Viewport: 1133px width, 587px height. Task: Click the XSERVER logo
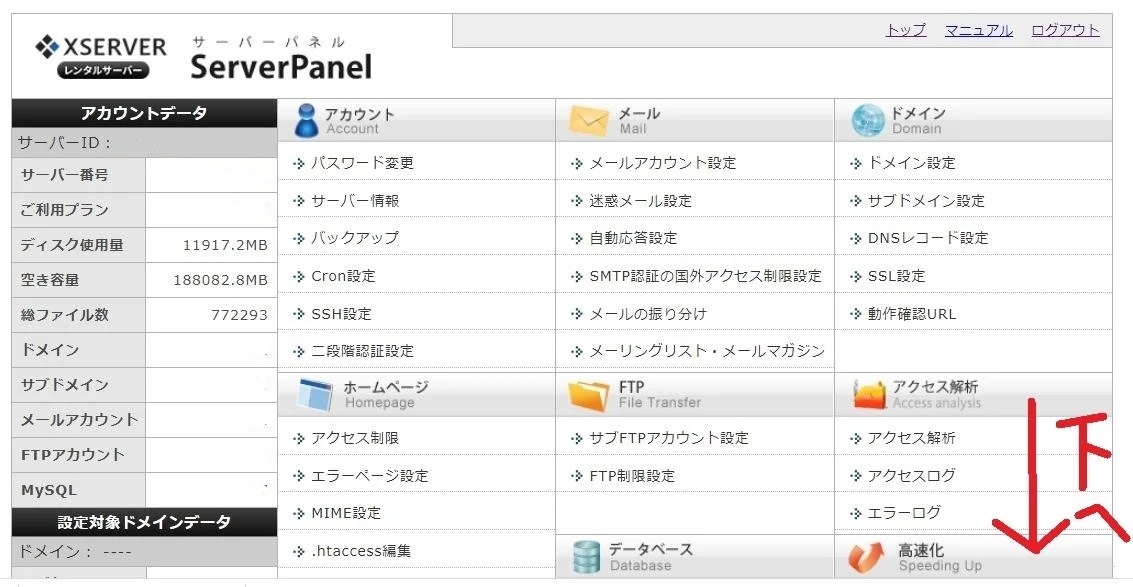point(101,56)
